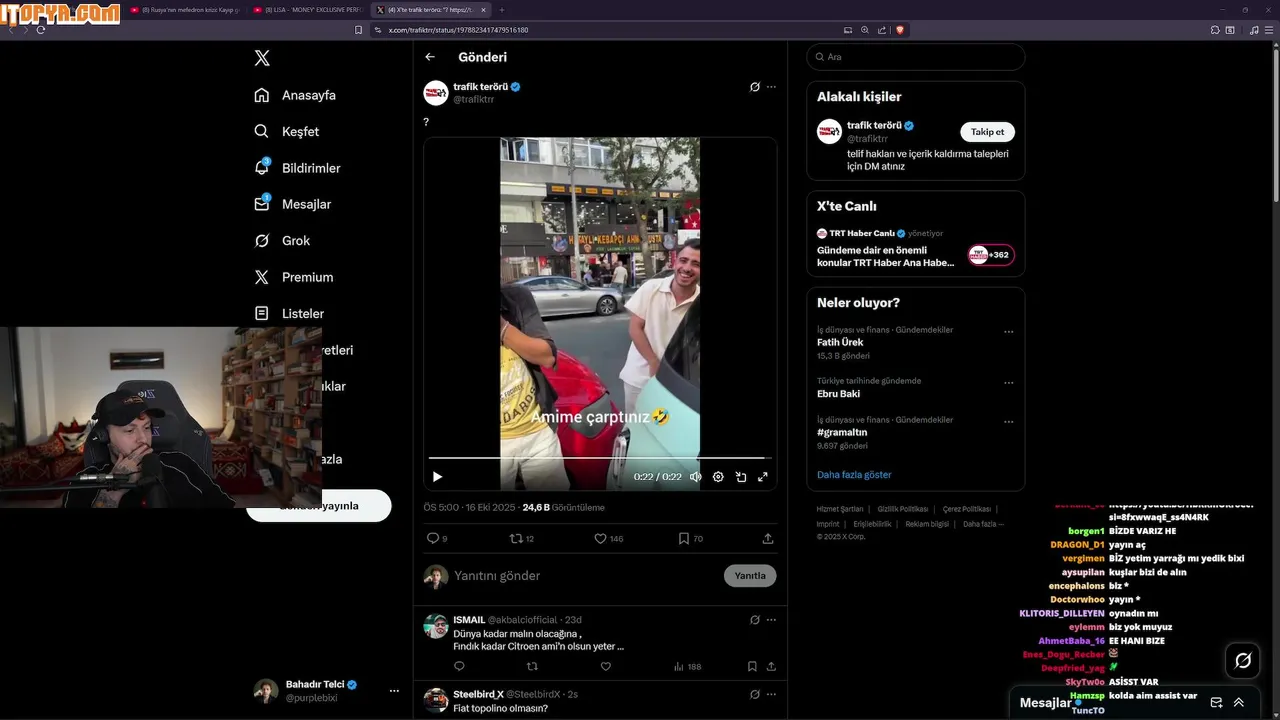The width and height of the screenshot is (1280, 720).
Task: Open the X logo home link
Action: click(262, 58)
